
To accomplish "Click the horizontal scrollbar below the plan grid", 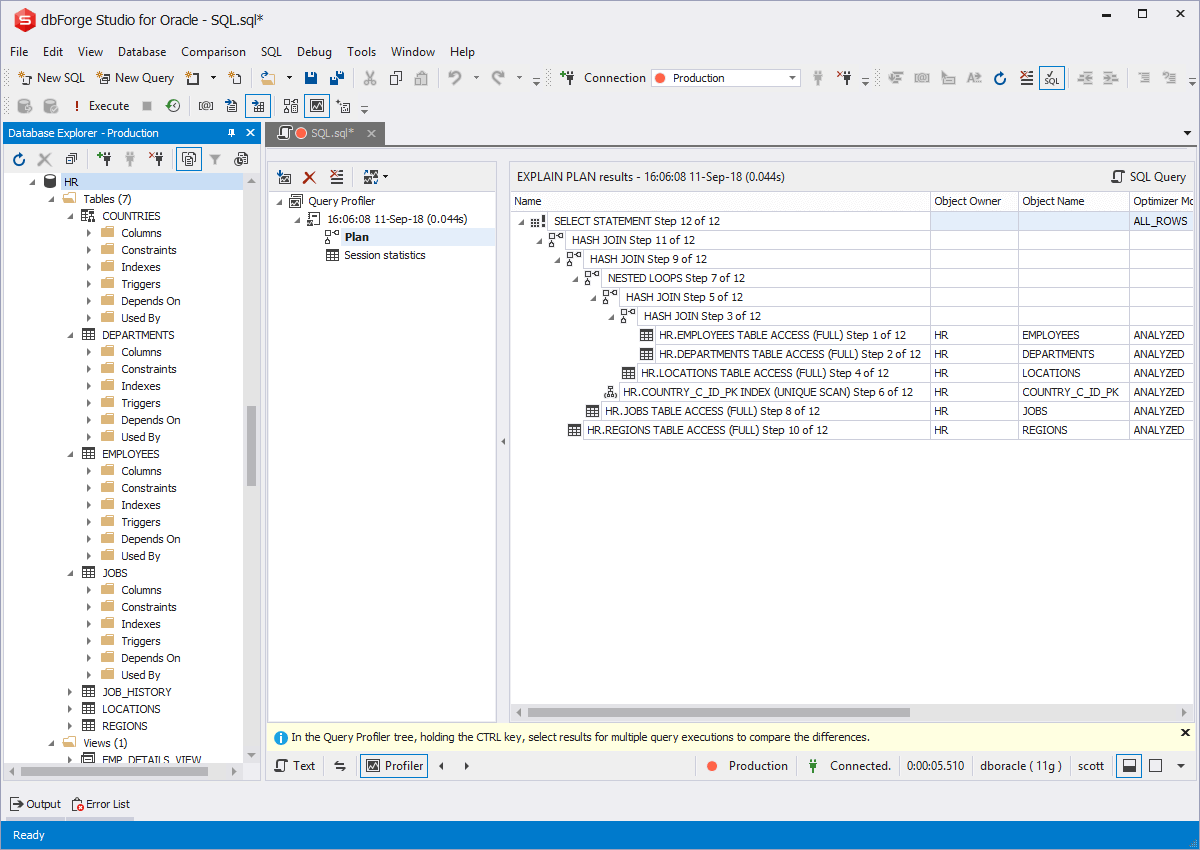I will point(718,713).
